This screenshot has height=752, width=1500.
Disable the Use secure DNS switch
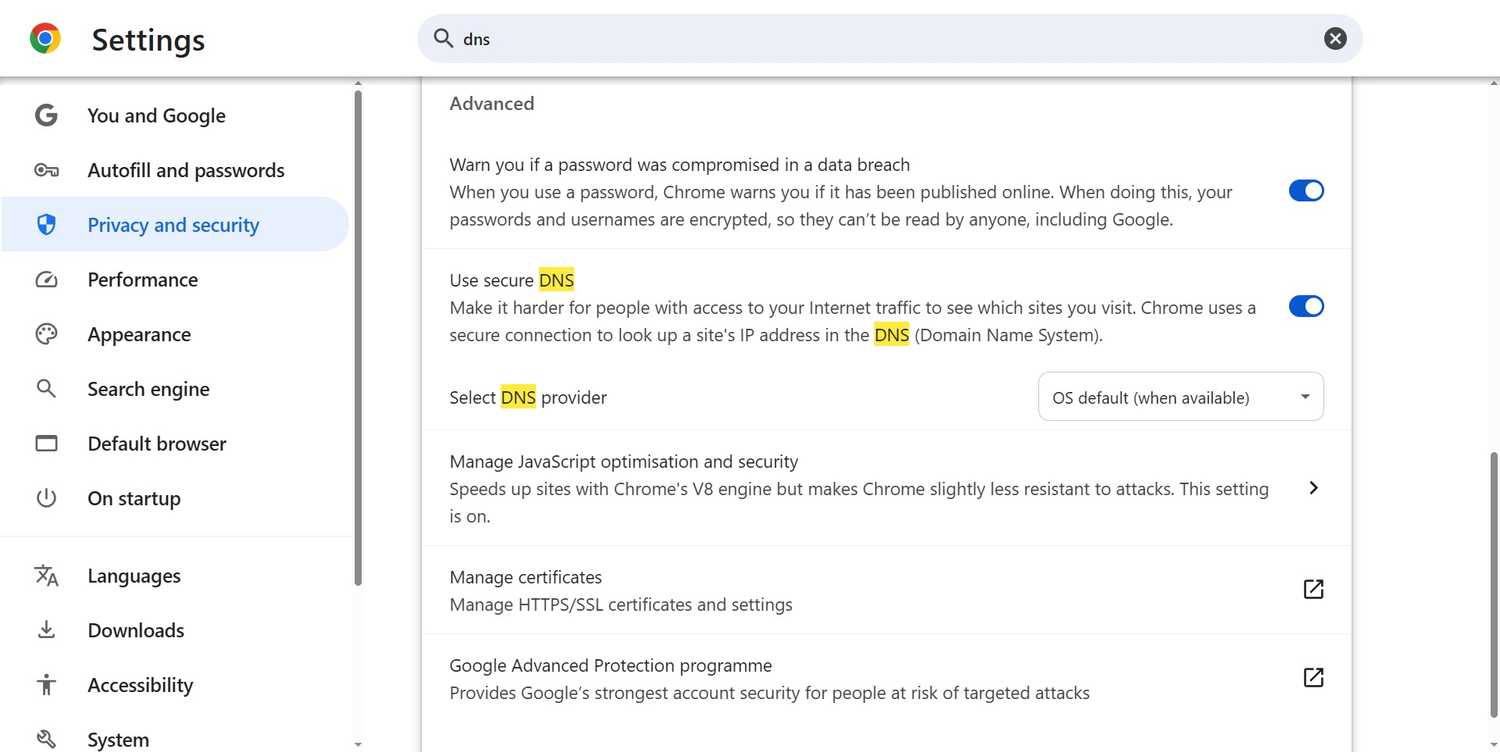click(1306, 306)
